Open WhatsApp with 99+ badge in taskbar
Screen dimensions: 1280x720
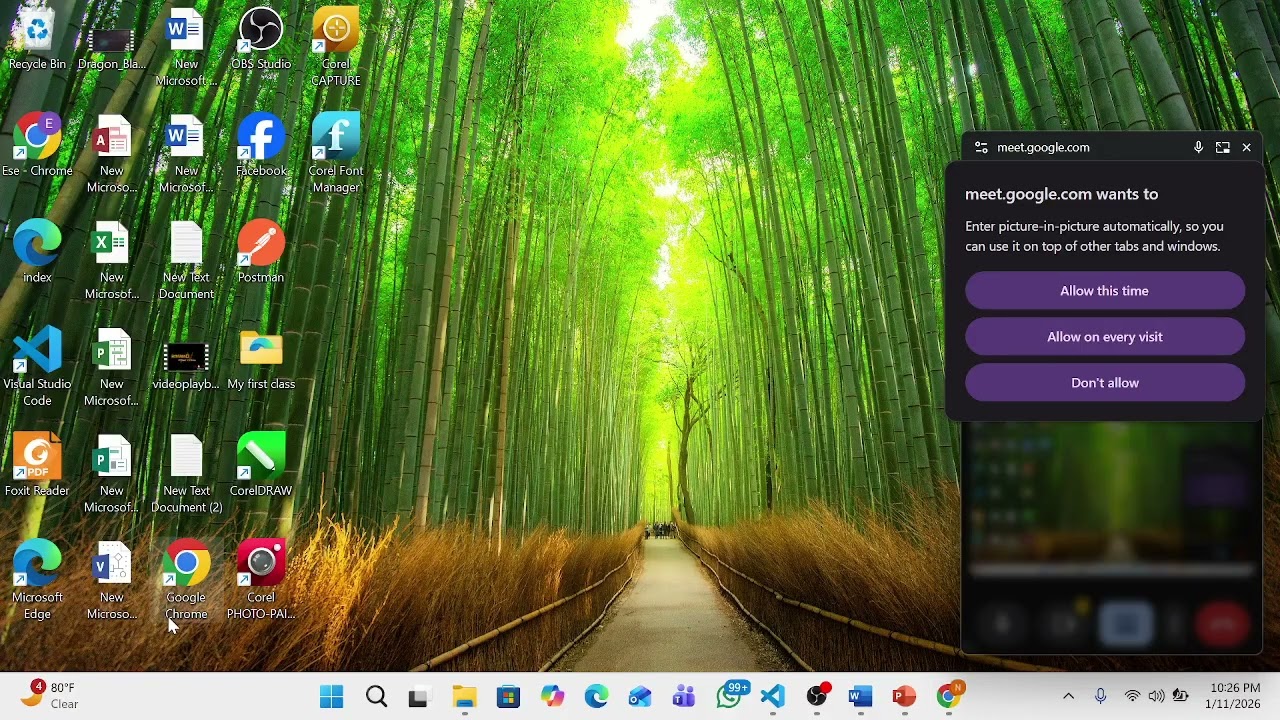[x=730, y=696]
